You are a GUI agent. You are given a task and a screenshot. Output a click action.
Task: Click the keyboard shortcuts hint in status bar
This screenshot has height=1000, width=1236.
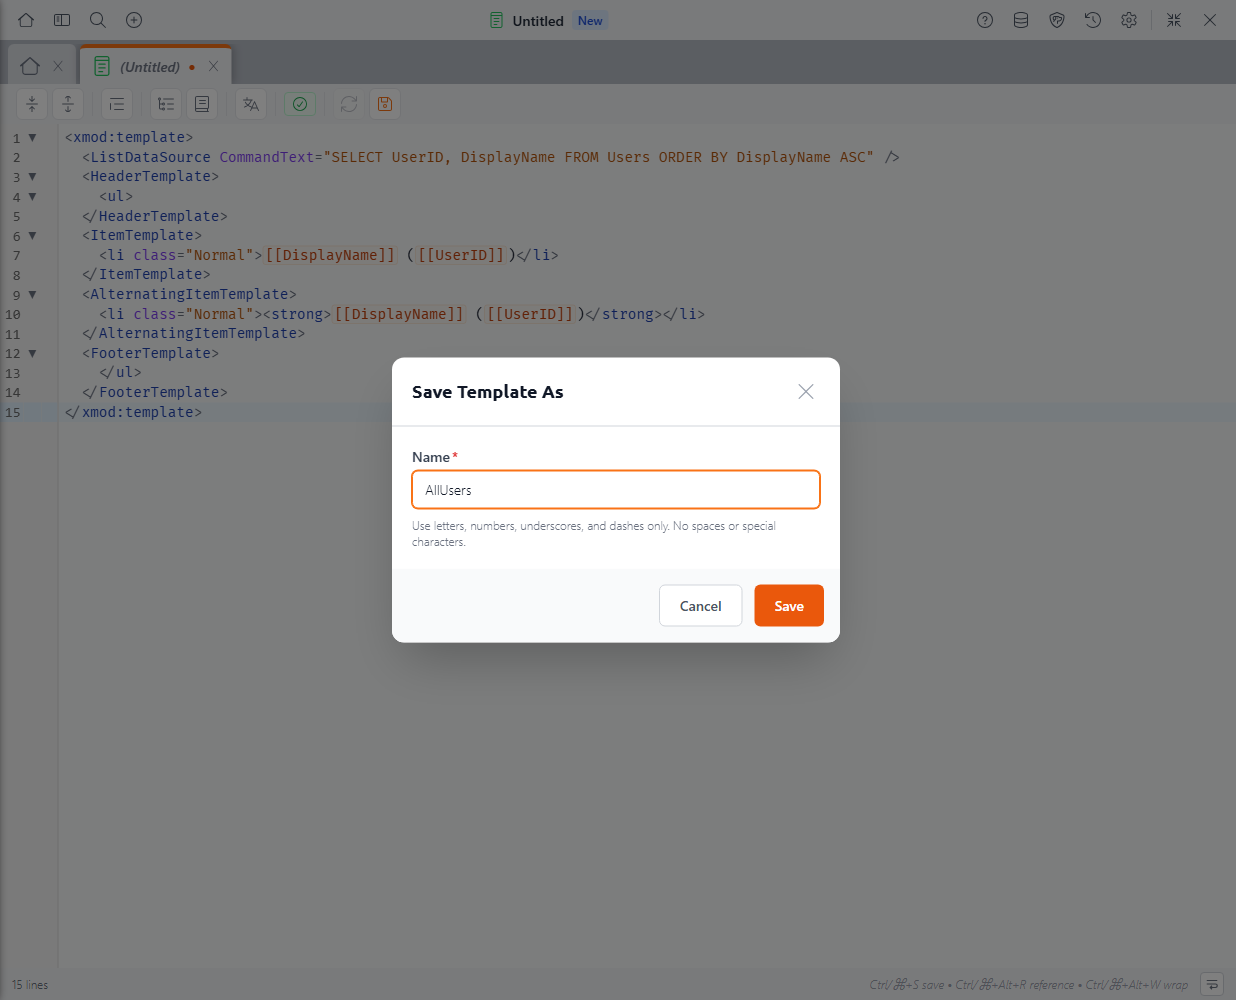1029,985
